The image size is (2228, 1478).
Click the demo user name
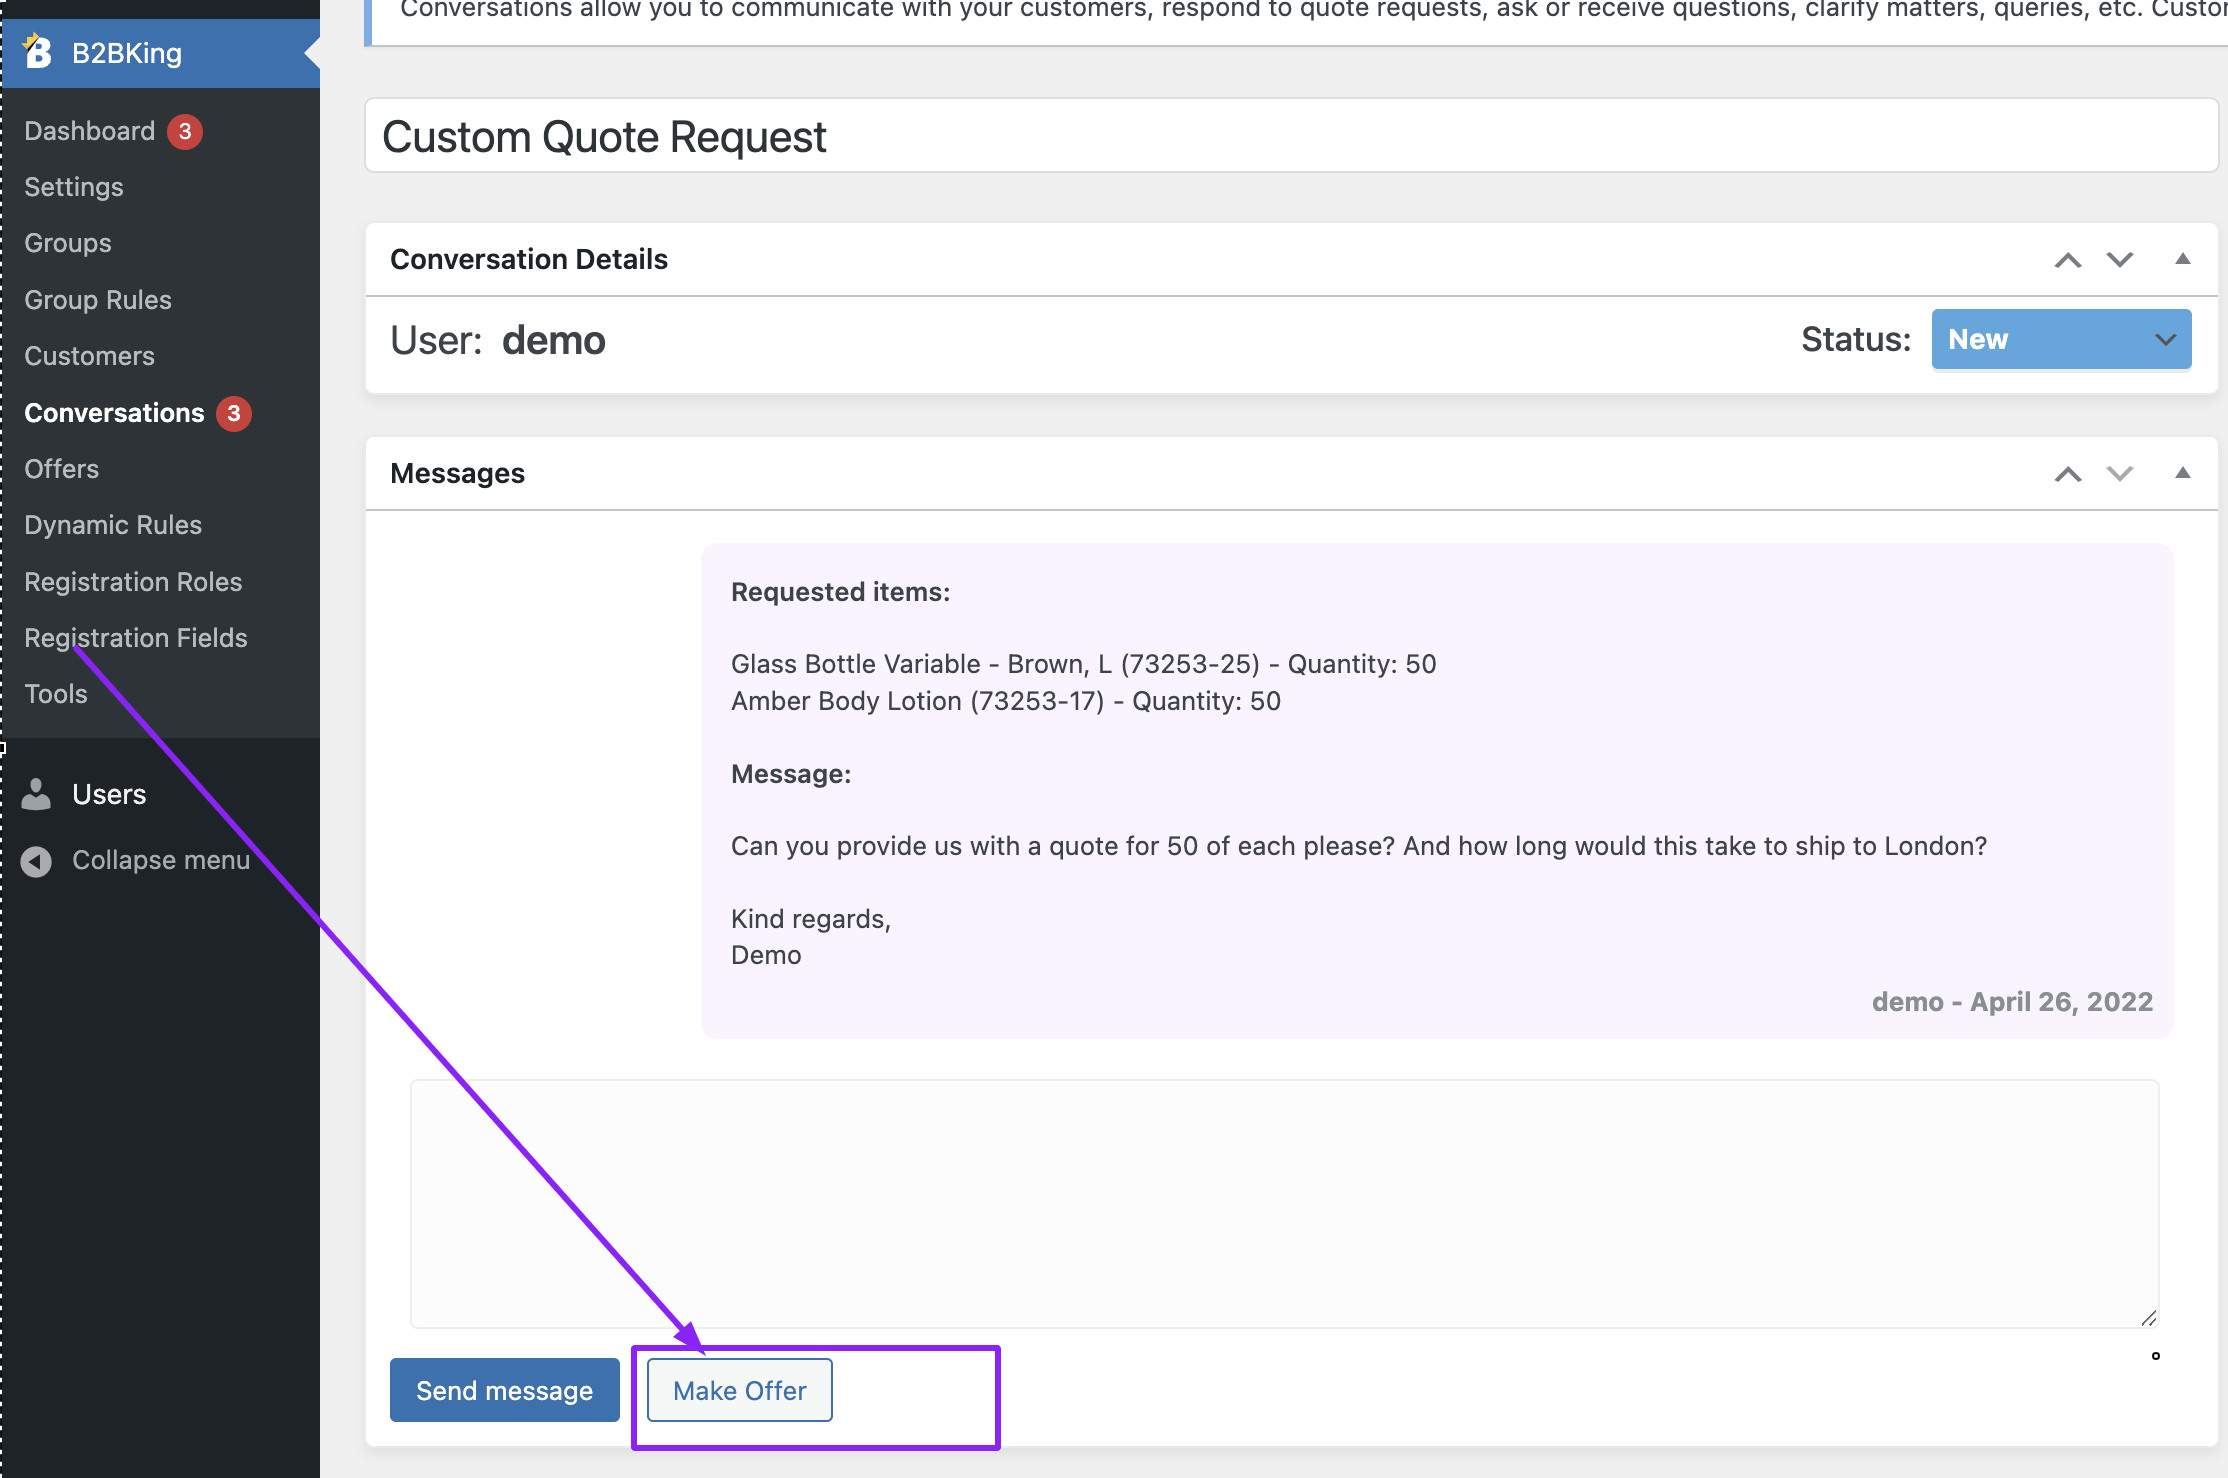(554, 341)
